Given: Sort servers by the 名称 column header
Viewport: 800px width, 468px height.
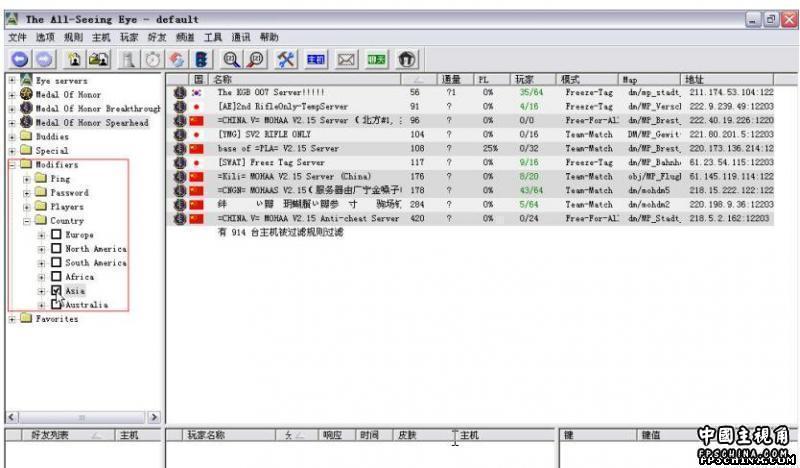Looking at the screenshot, I should click(x=305, y=80).
